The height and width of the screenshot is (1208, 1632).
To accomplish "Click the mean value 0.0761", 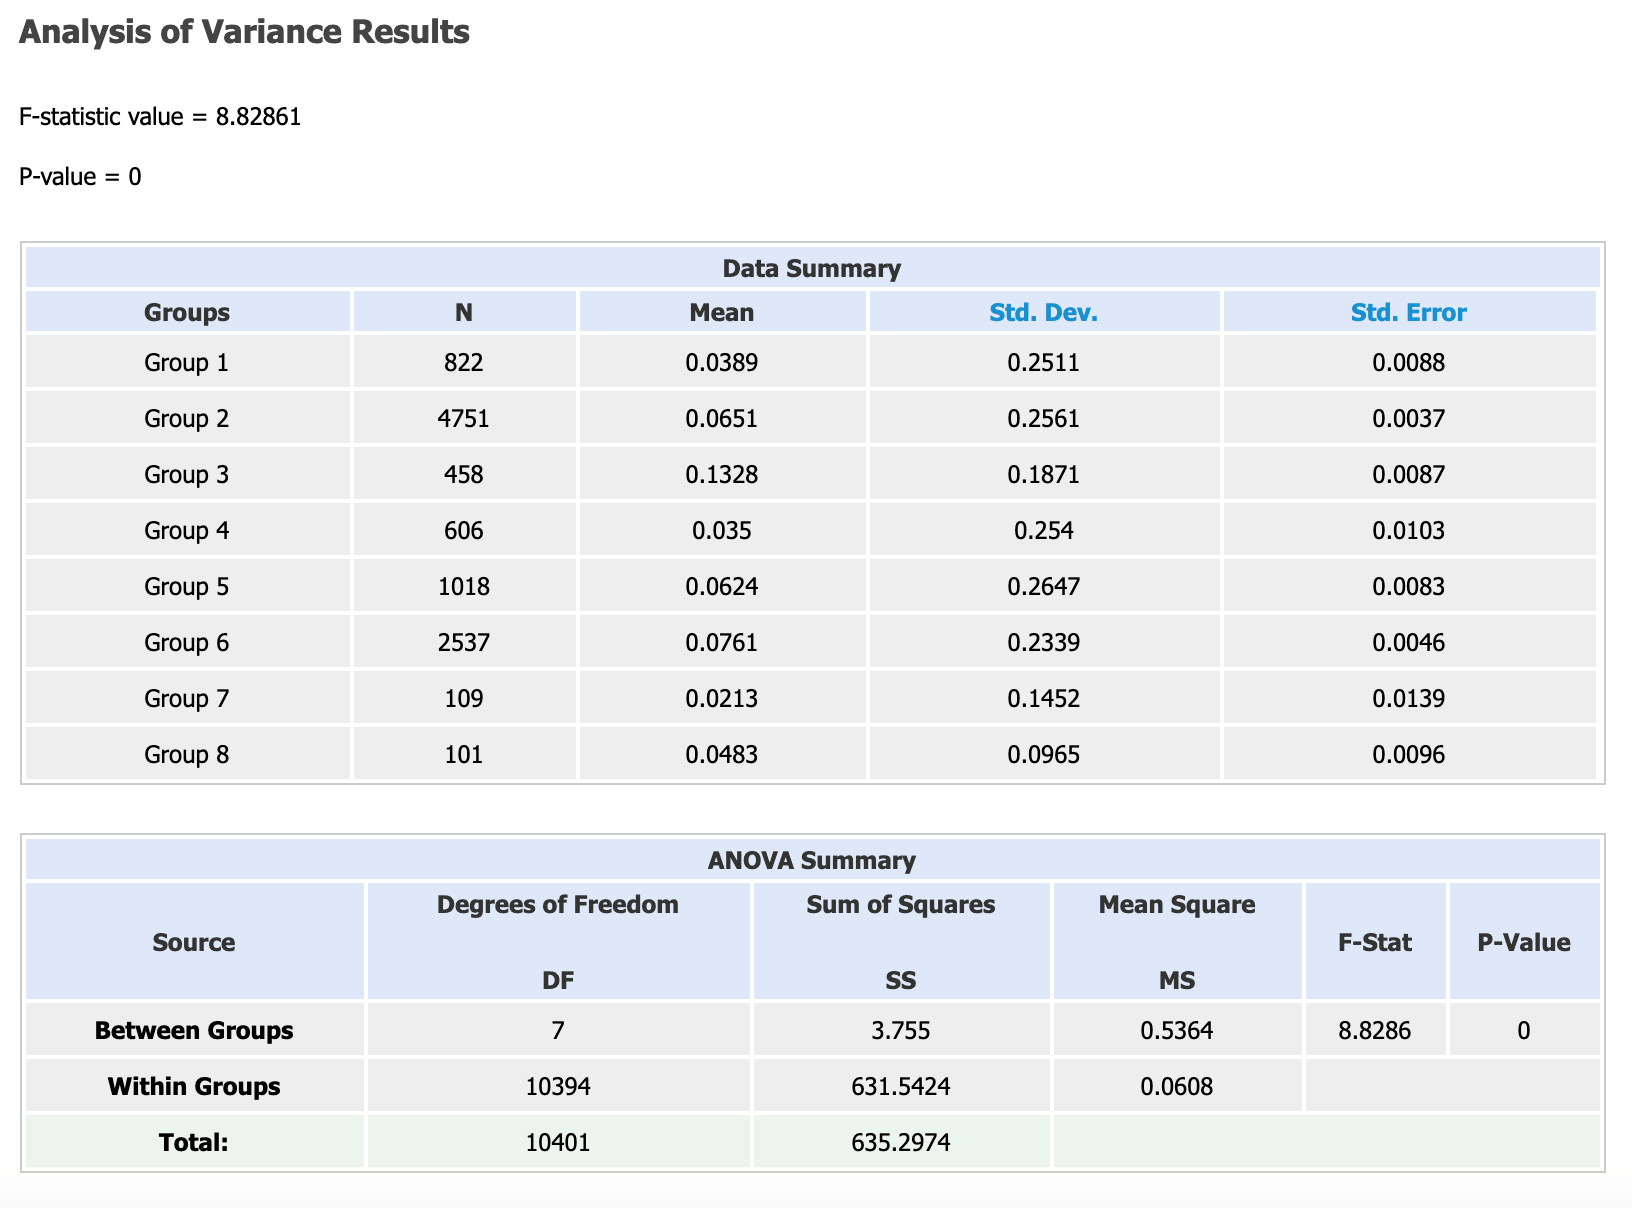I will (x=722, y=642).
